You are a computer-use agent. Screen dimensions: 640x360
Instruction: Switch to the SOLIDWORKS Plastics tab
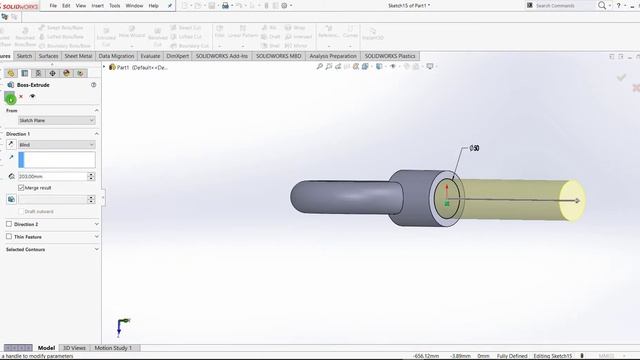(x=390, y=56)
